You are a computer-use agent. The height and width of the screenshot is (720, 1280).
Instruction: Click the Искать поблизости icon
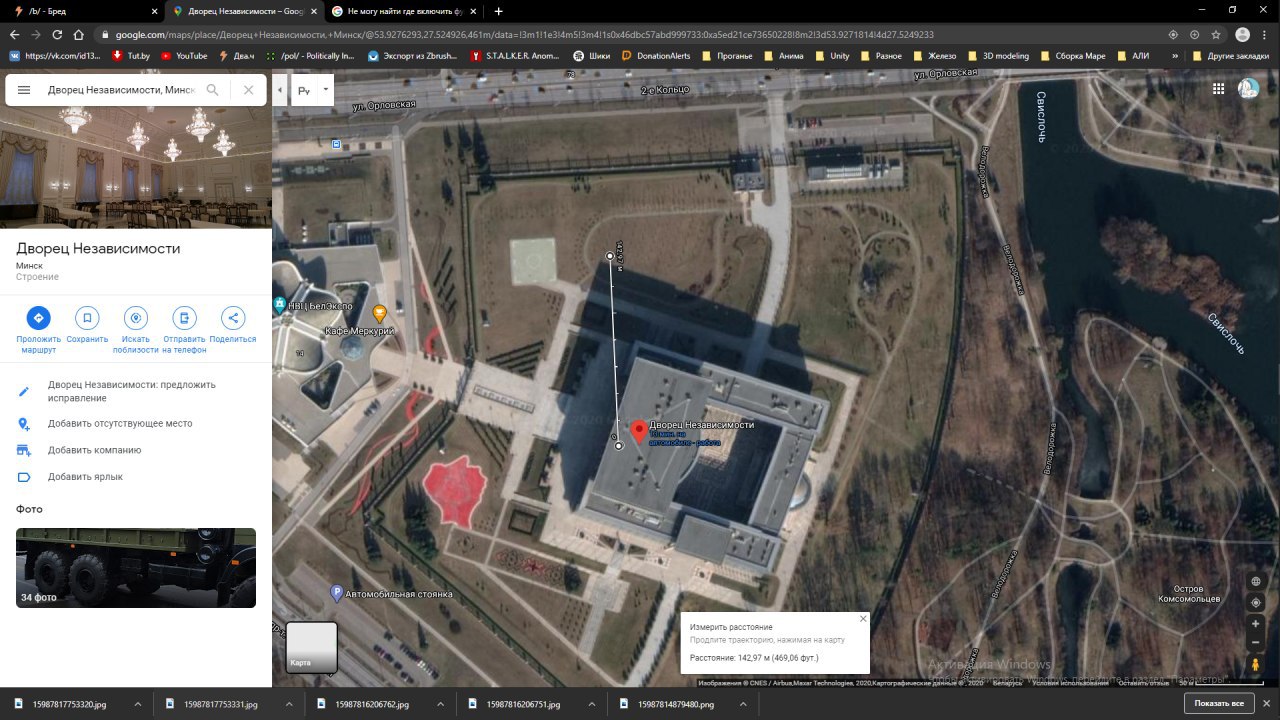(x=136, y=318)
